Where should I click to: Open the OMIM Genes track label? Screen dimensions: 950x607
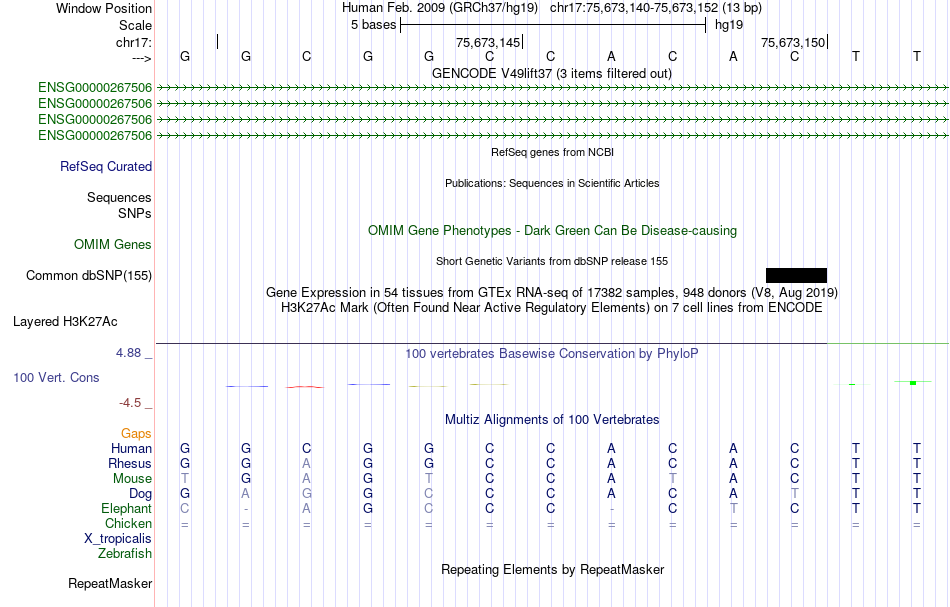pos(113,245)
